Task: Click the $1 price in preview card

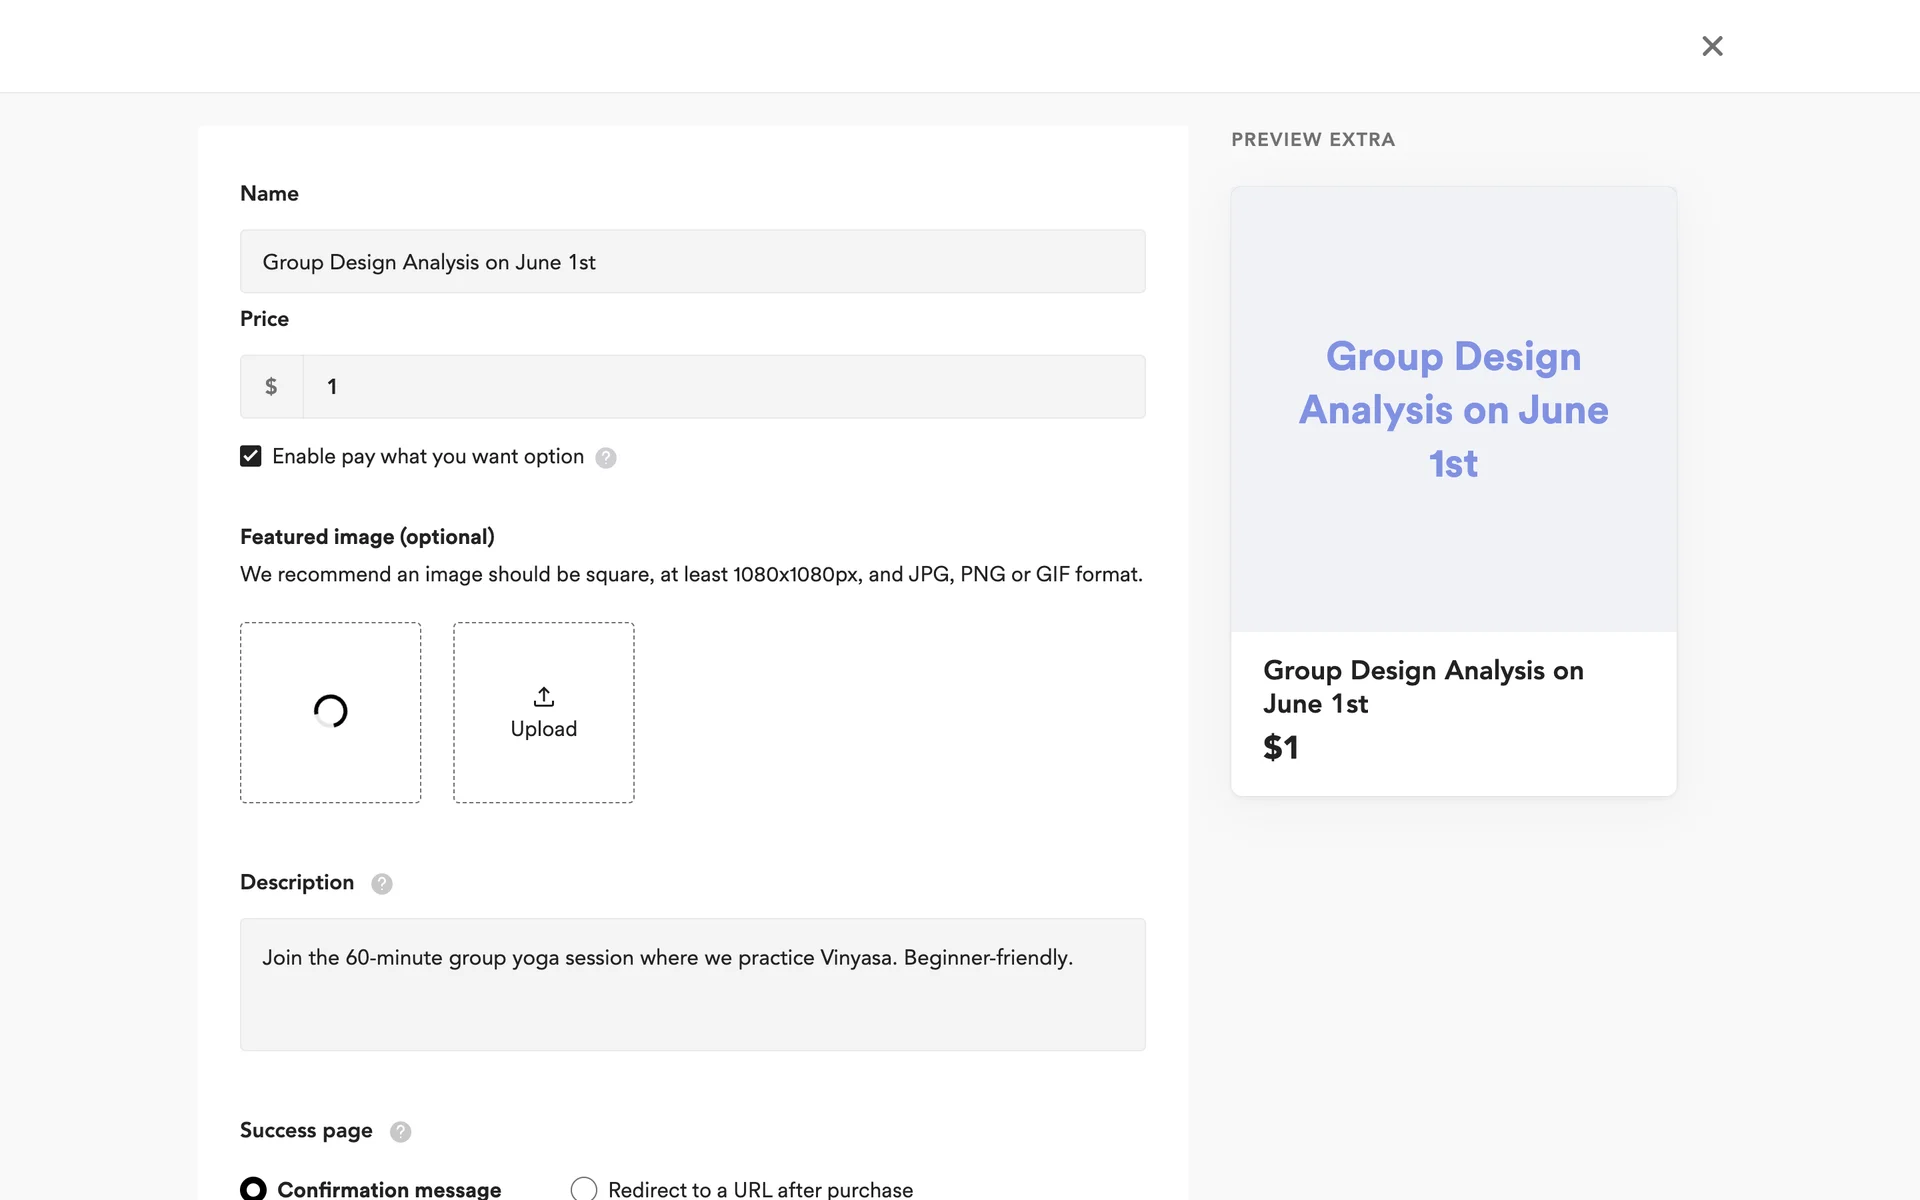Action: (x=1280, y=747)
